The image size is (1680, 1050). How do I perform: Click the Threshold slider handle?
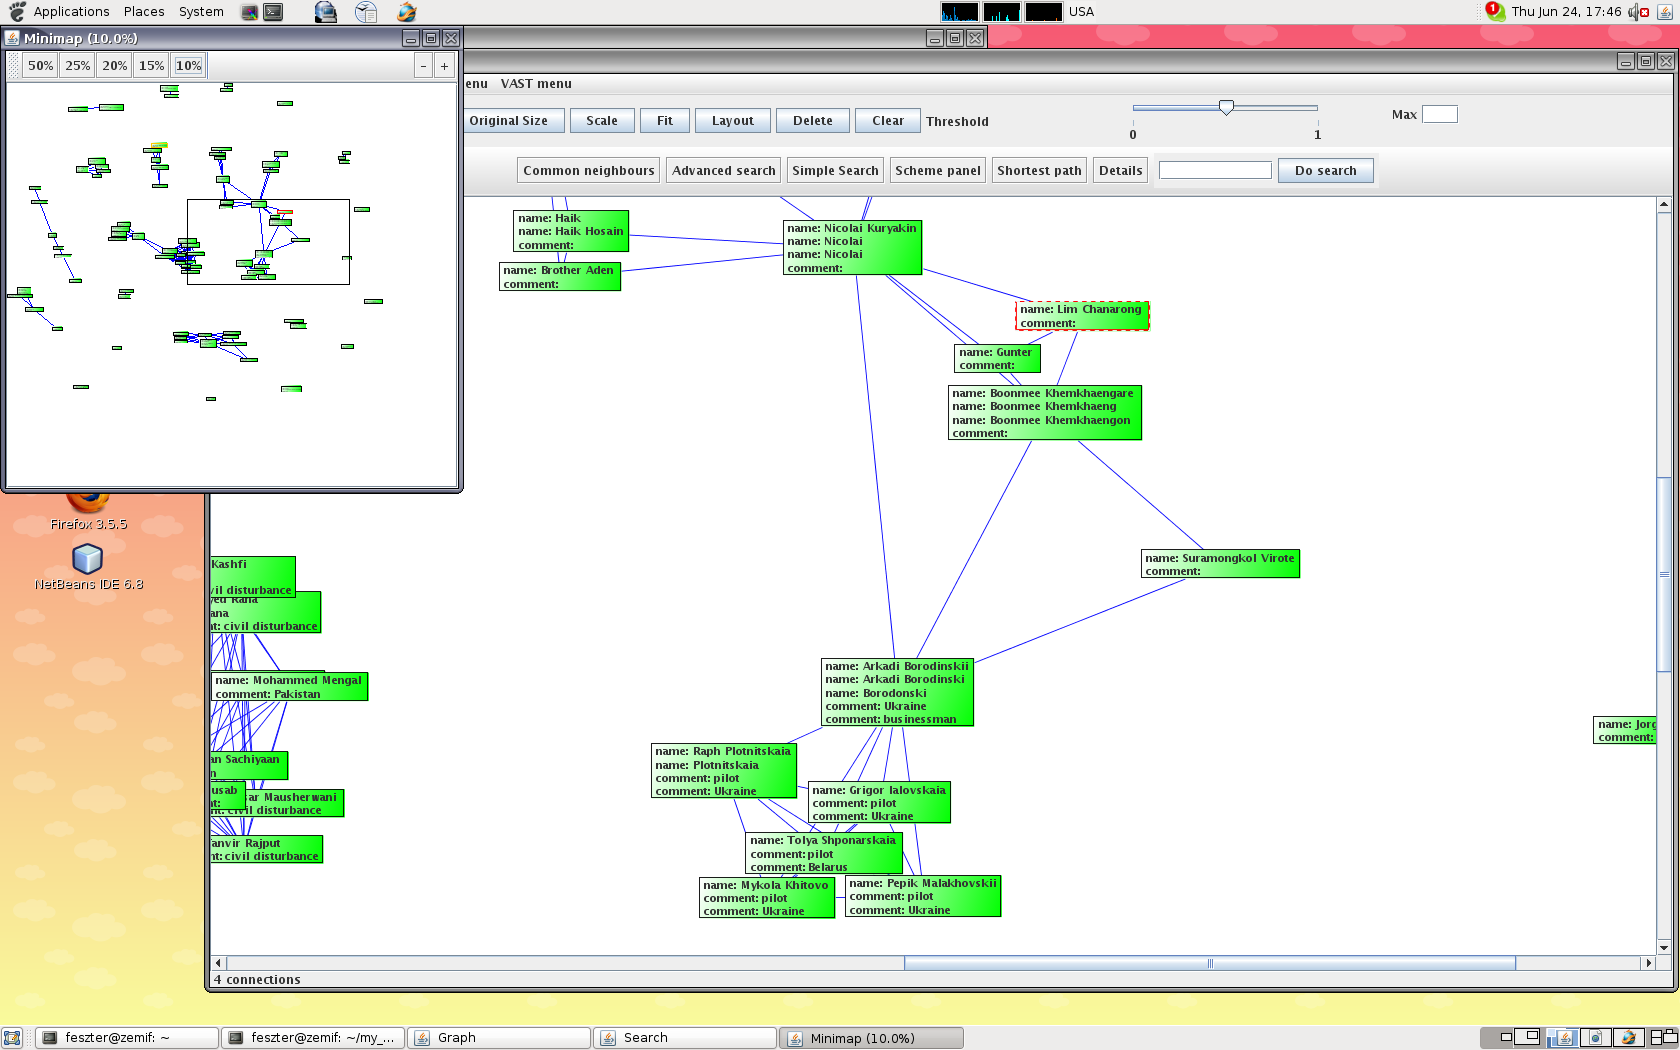pyautogui.click(x=1226, y=108)
